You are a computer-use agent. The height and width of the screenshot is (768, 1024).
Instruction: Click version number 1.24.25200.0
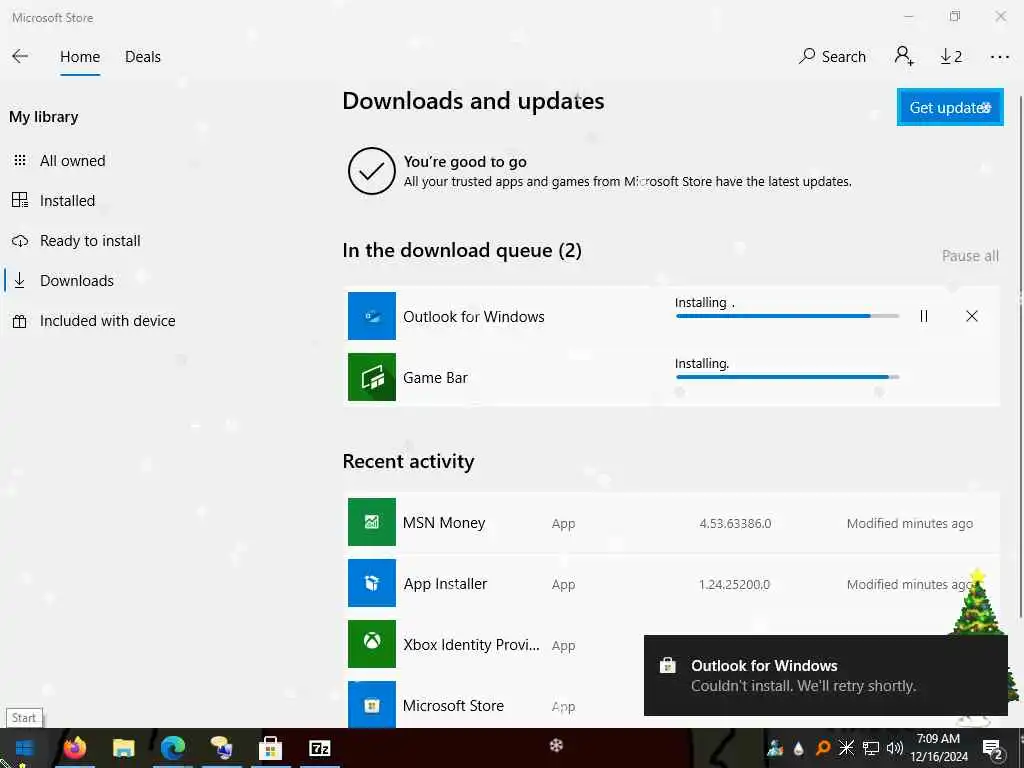point(735,584)
